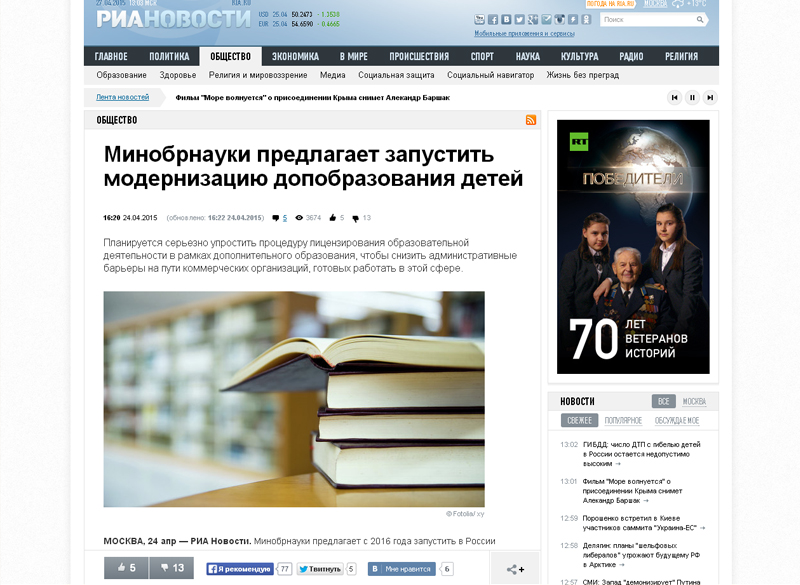The height and width of the screenshot is (585, 800).
Task: Open the checkmark social icon in the header
Action: (546, 19)
